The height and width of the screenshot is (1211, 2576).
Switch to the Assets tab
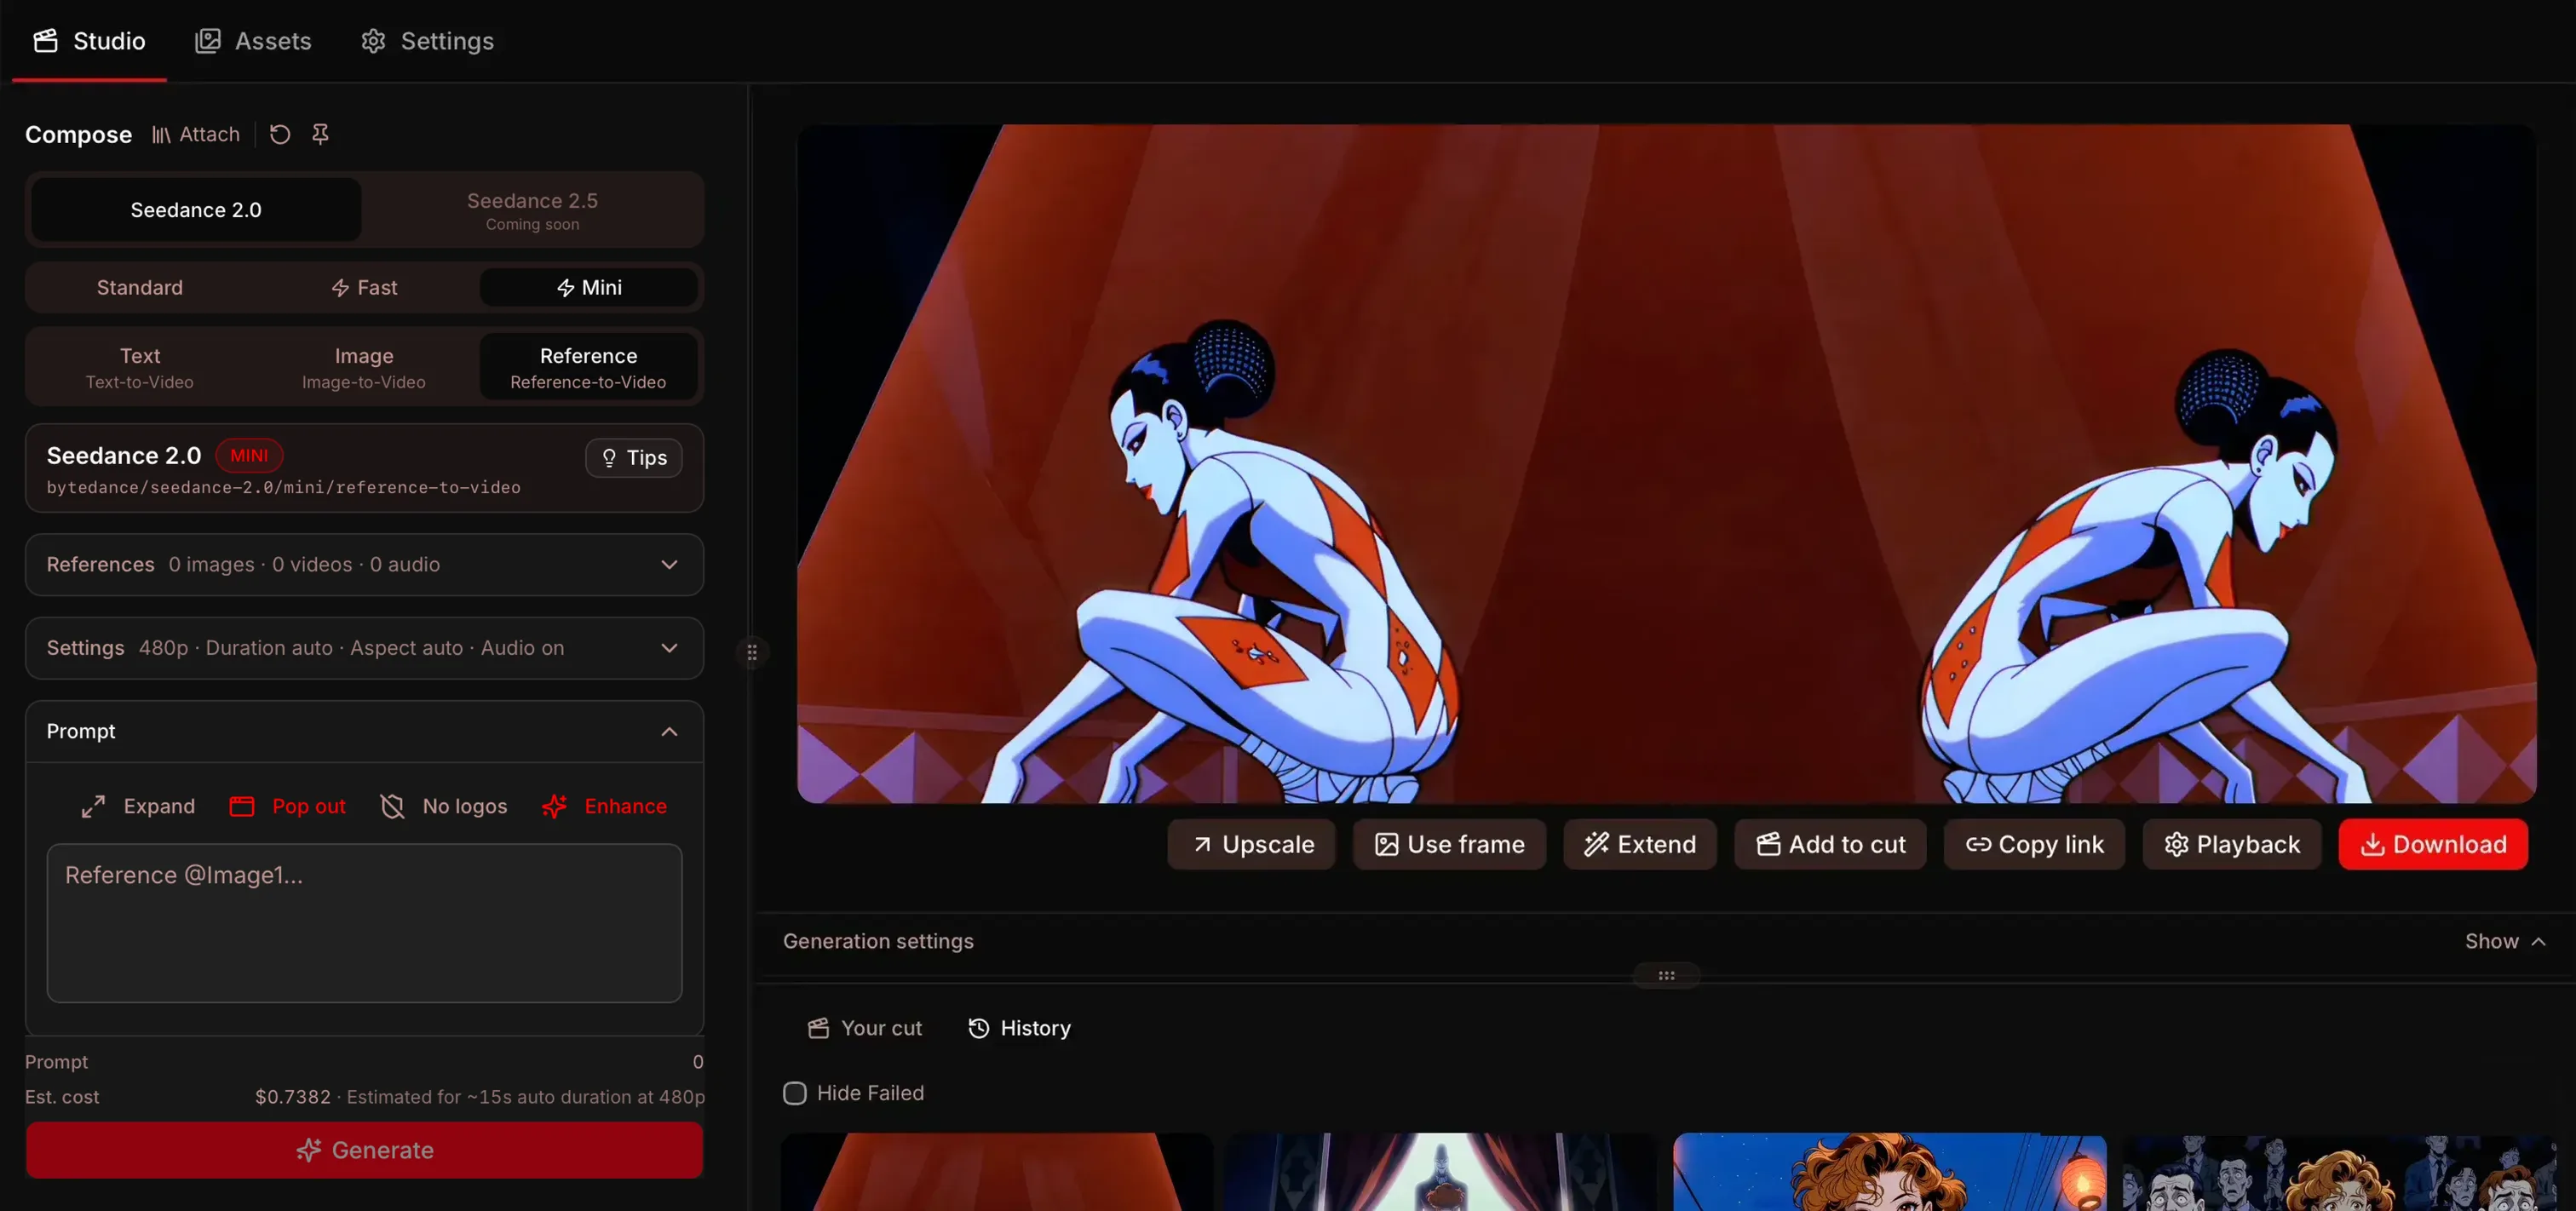pos(253,41)
